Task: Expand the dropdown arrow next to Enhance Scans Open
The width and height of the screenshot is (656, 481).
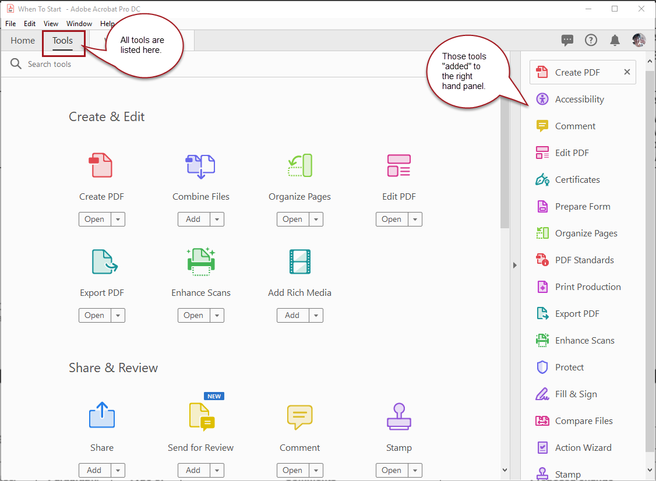Action: (x=217, y=315)
